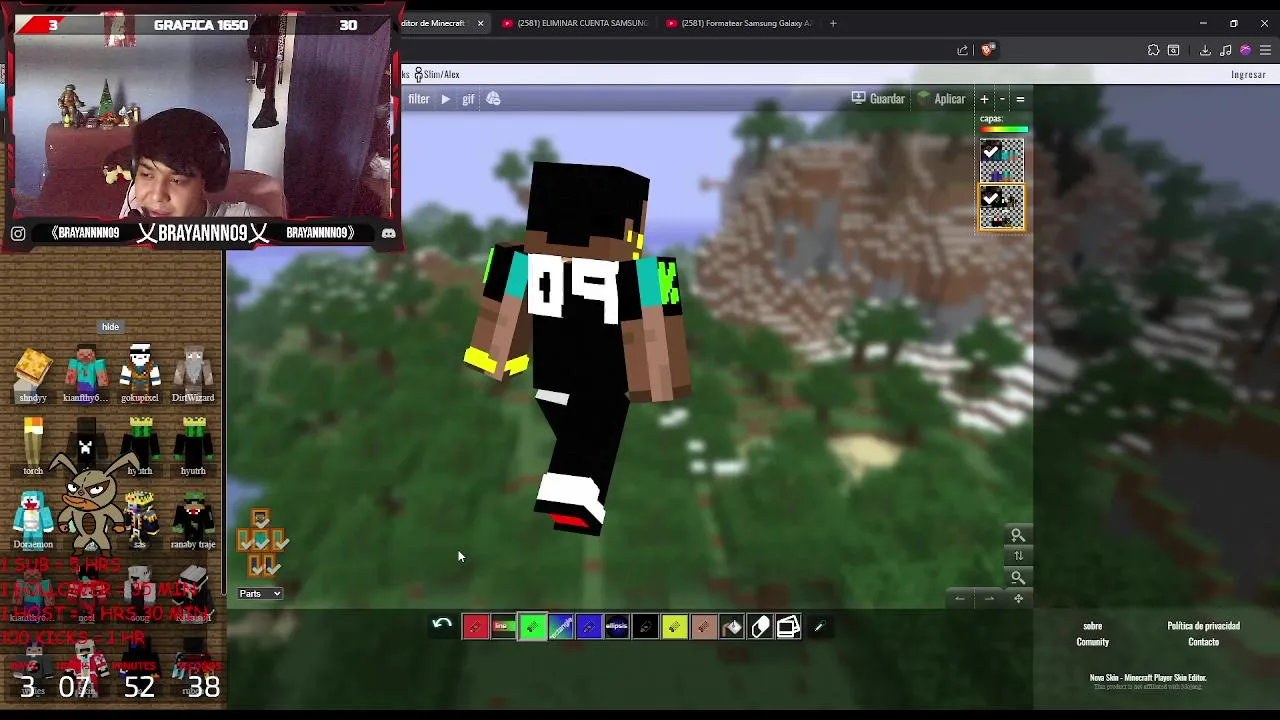Viewport: 1280px width, 720px height.
Task: Click the play animation icon
Action: (x=445, y=99)
